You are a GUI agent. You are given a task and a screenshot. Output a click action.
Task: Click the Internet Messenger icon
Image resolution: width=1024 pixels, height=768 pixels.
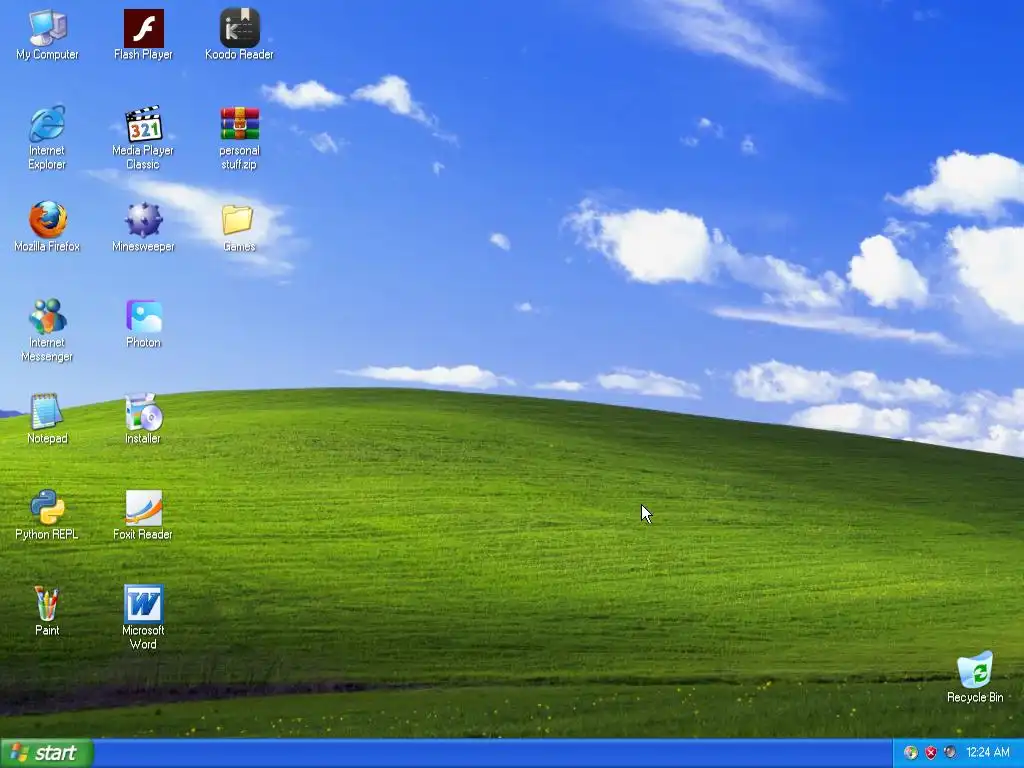click(48, 330)
